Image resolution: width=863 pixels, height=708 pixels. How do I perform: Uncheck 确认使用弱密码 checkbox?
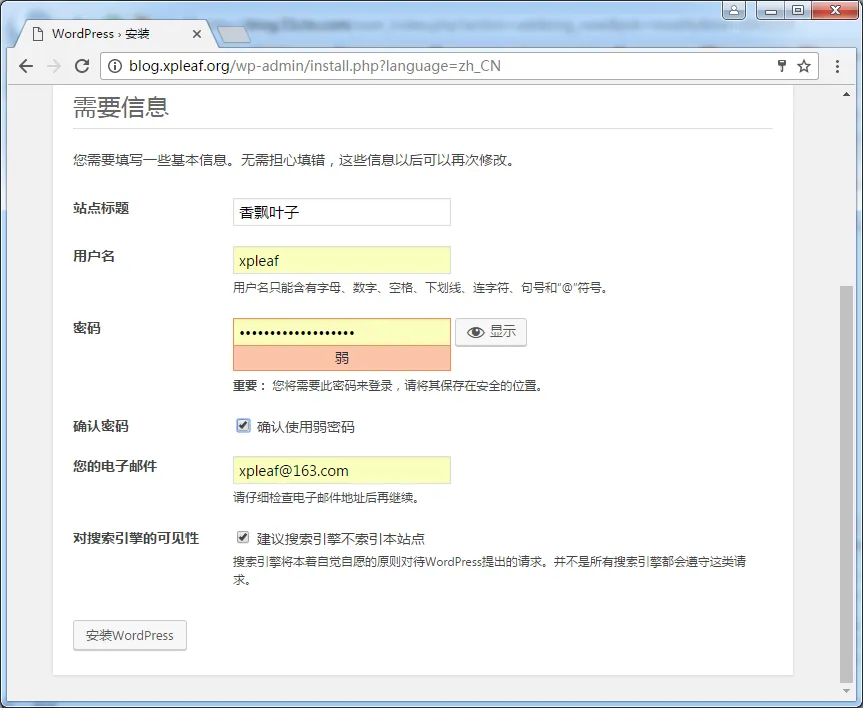(243, 426)
